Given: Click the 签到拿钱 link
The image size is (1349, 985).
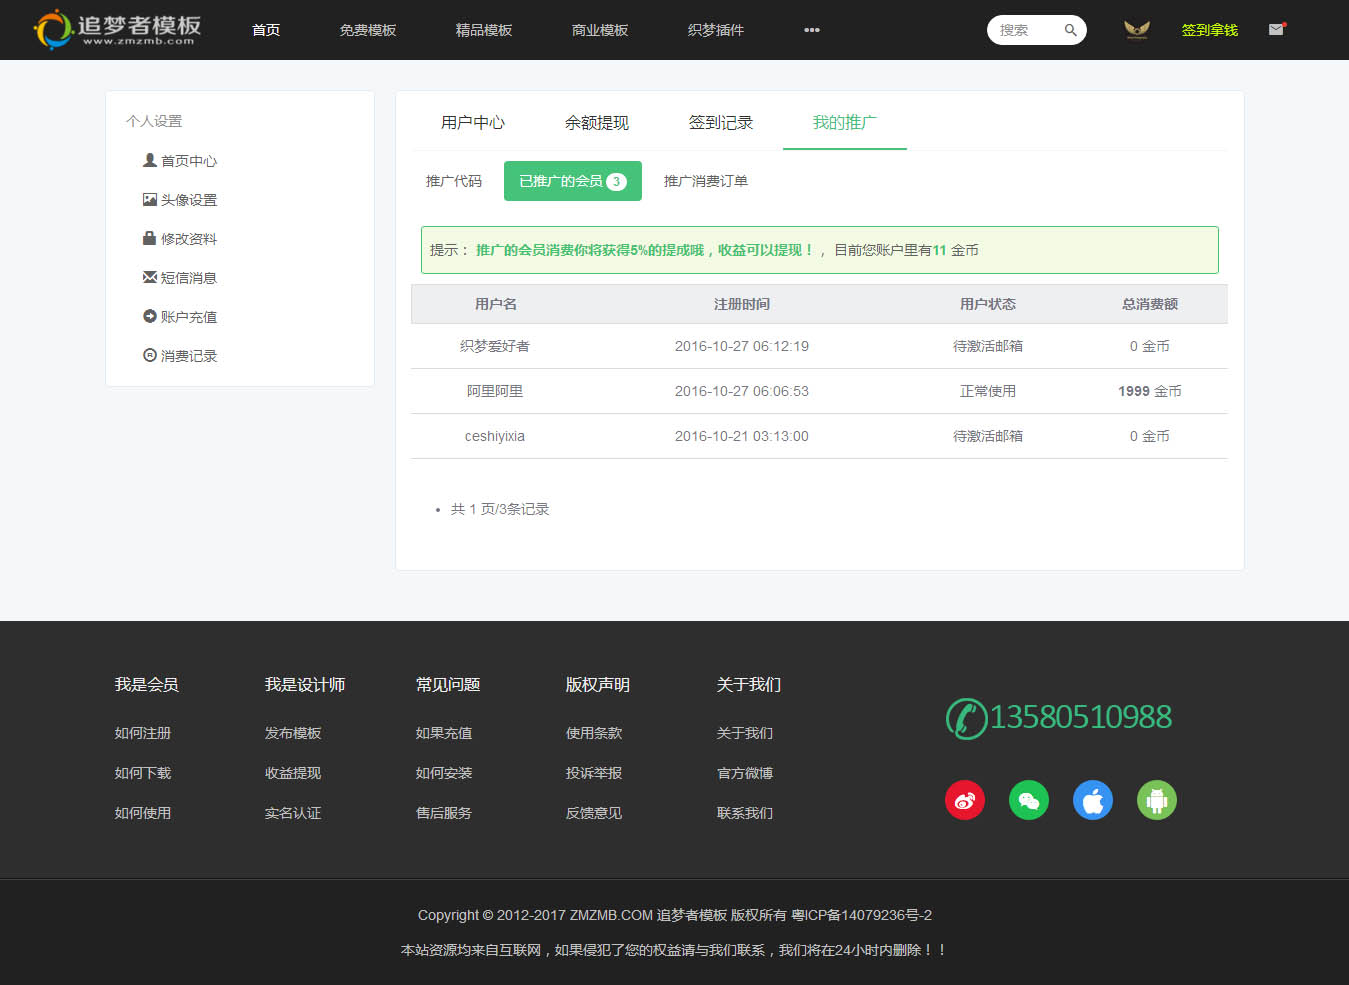Looking at the screenshot, I should point(1209,30).
